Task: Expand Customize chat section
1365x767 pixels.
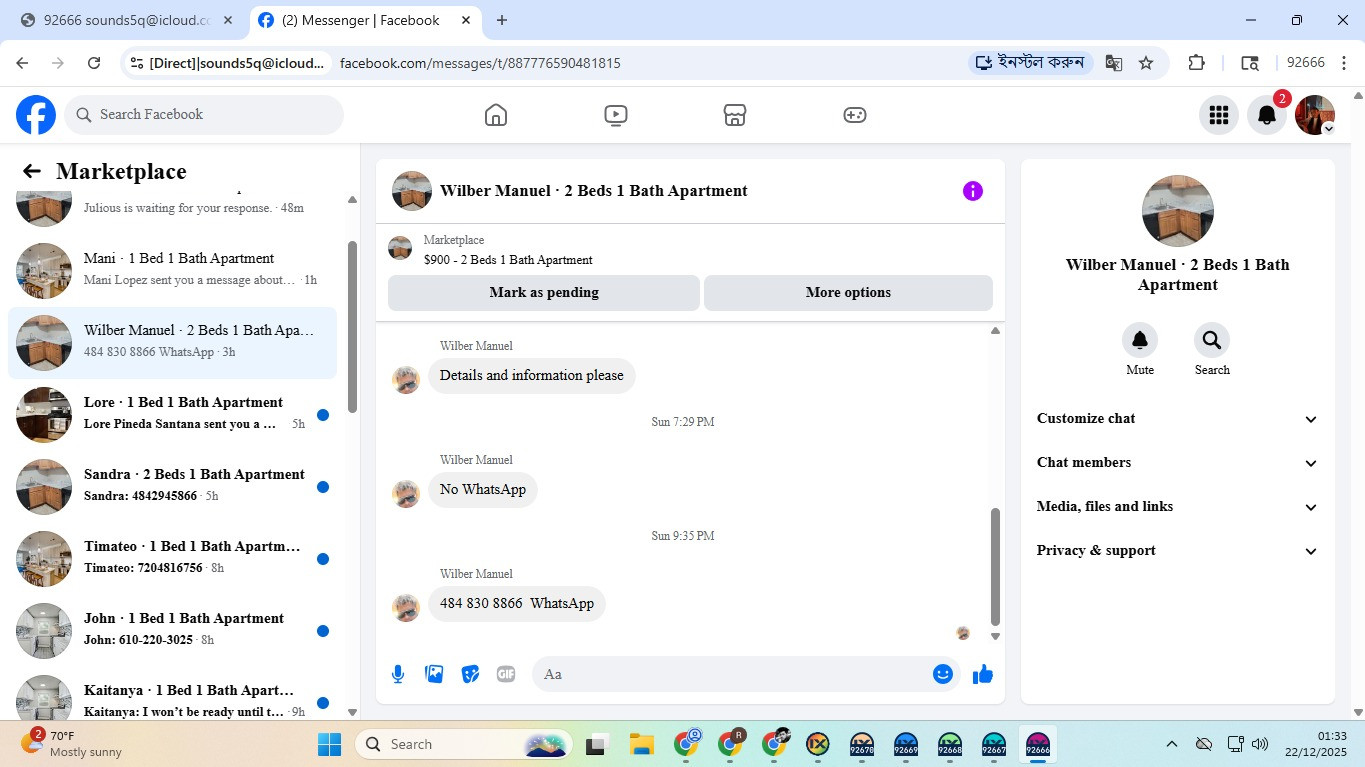Action: pos(1177,419)
